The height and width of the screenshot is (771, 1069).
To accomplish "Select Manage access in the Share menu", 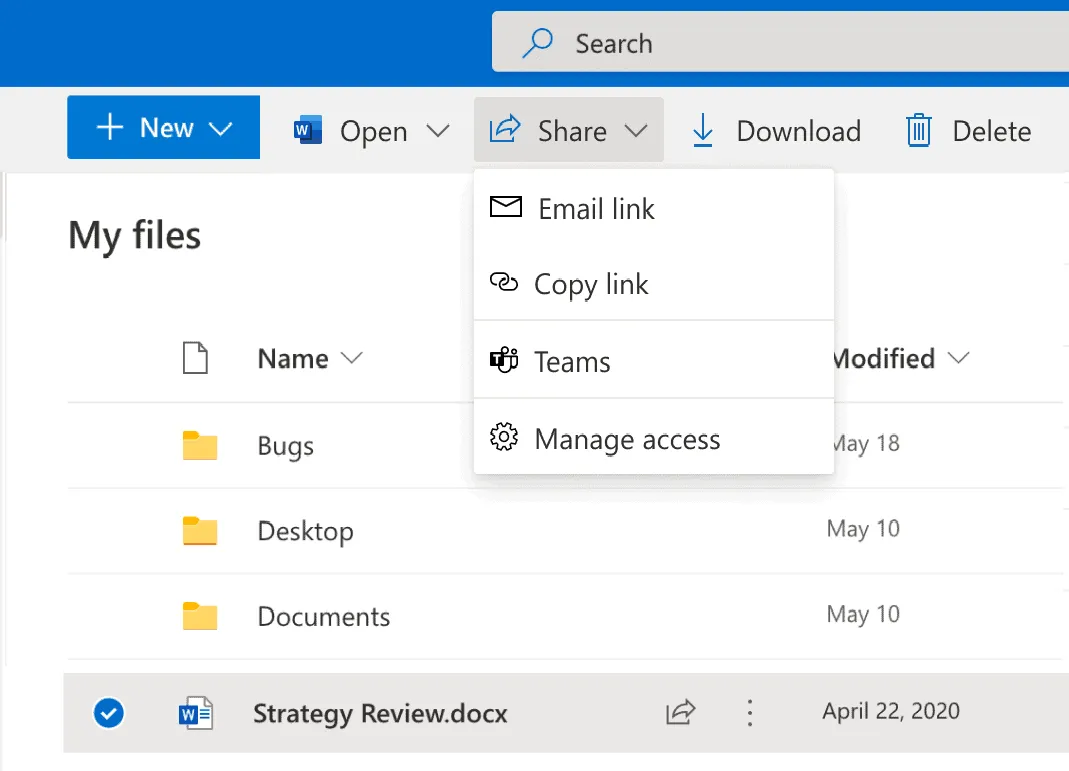I will (628, 438).
